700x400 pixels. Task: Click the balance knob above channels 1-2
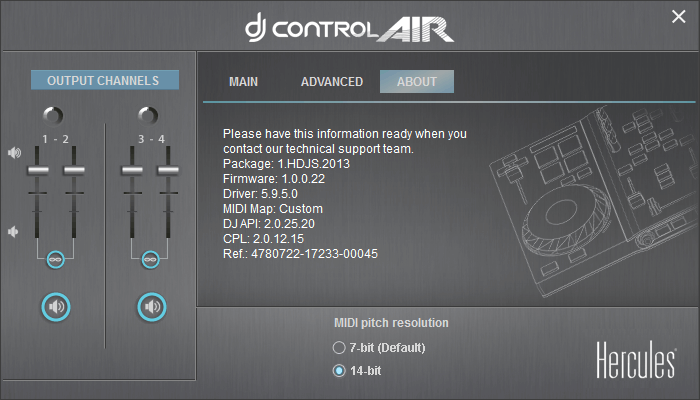53,116
